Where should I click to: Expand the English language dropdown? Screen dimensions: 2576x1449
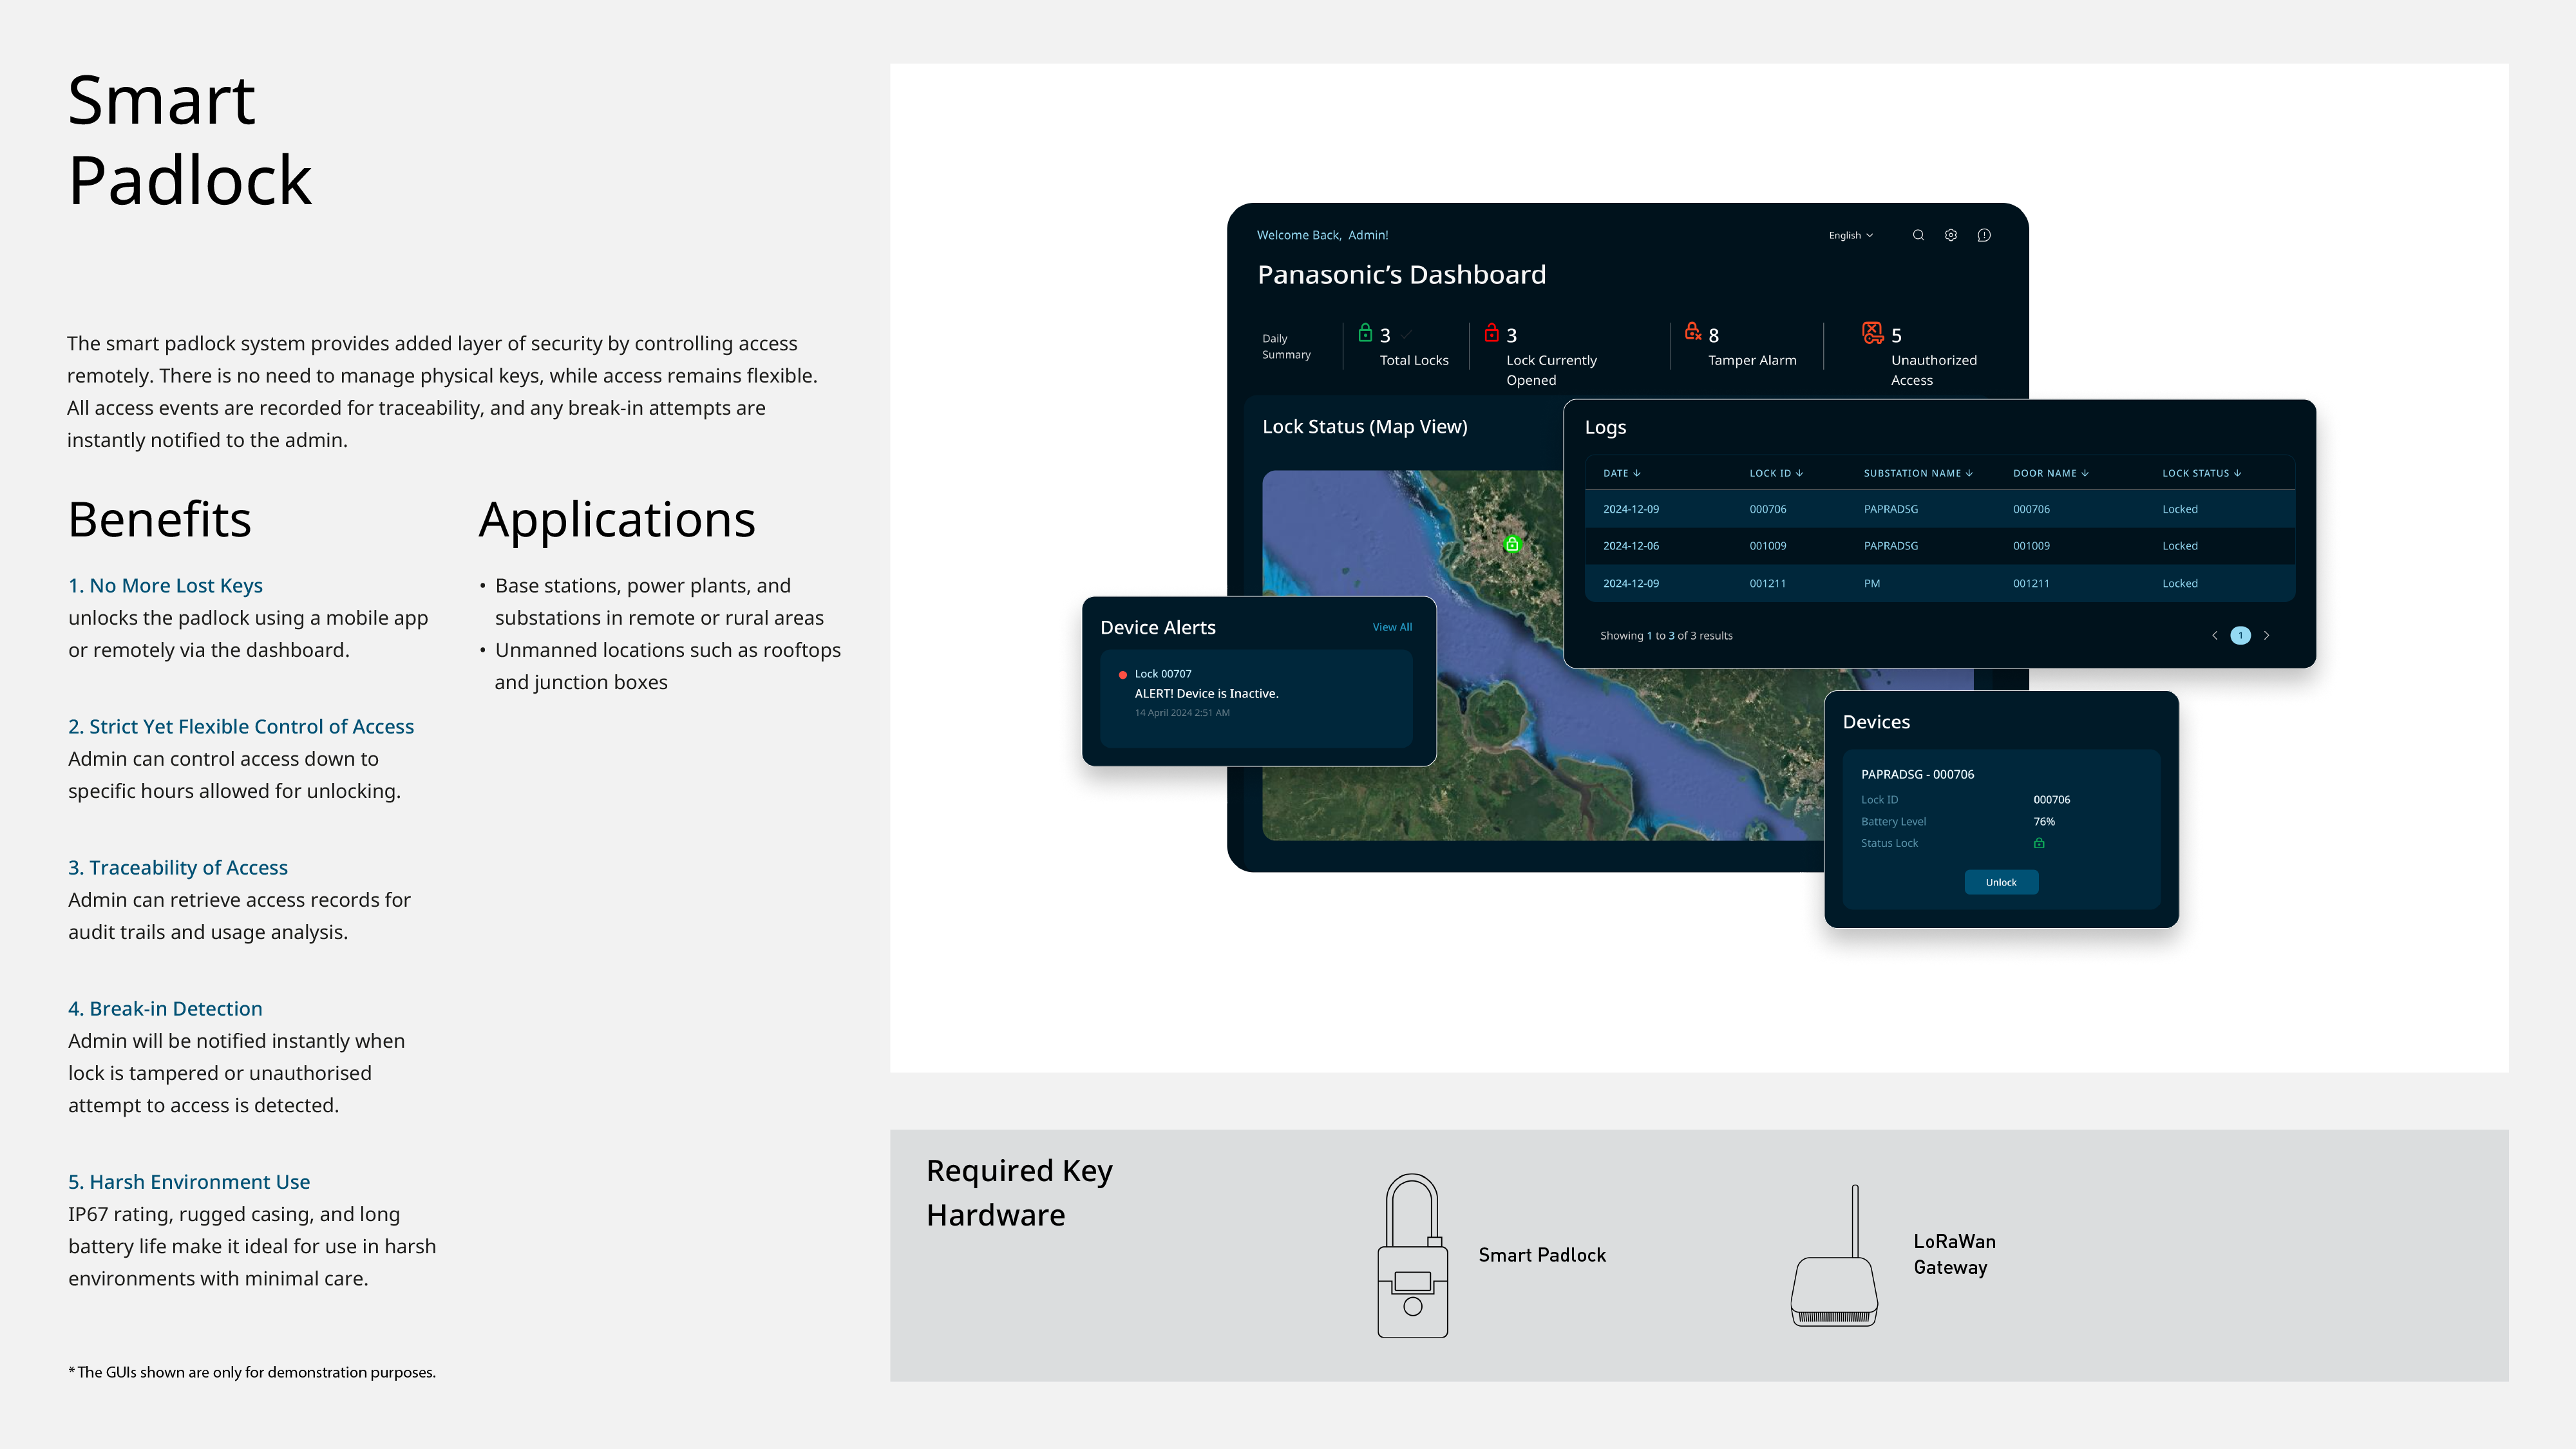click(1851, 235)
